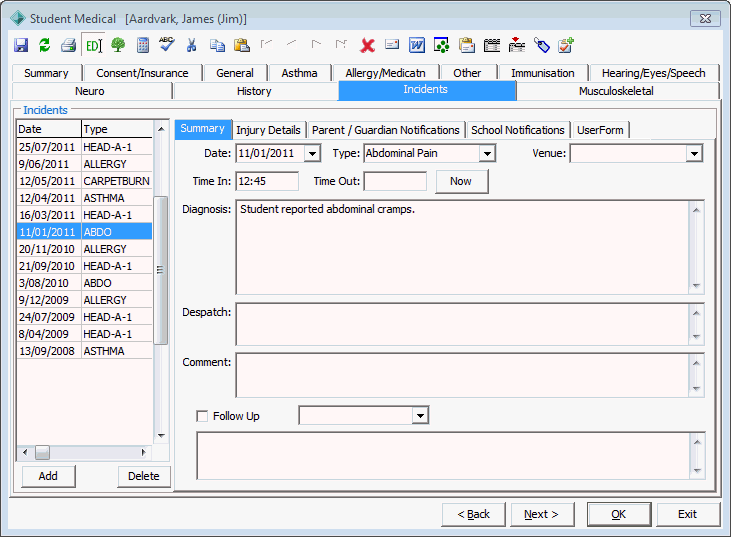Click the Print icon
This screenshot has width=731, height=537.
69,45
